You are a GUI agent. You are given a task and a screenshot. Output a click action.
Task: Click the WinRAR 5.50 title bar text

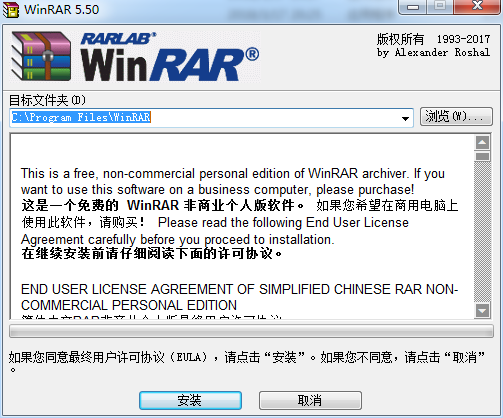pos(62,9)
